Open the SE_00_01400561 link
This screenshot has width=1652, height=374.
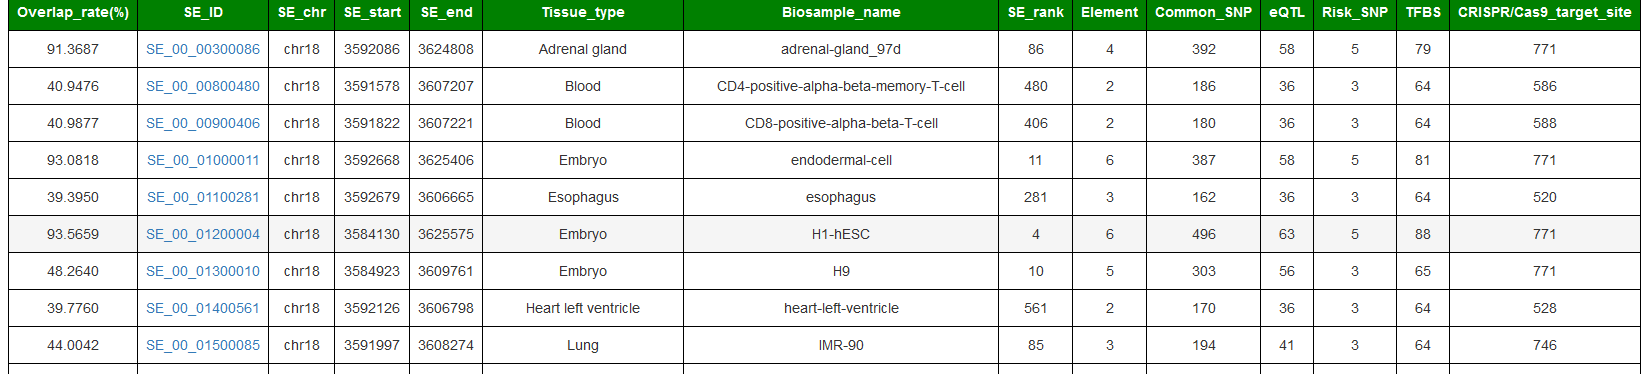(x=203, y=308)
